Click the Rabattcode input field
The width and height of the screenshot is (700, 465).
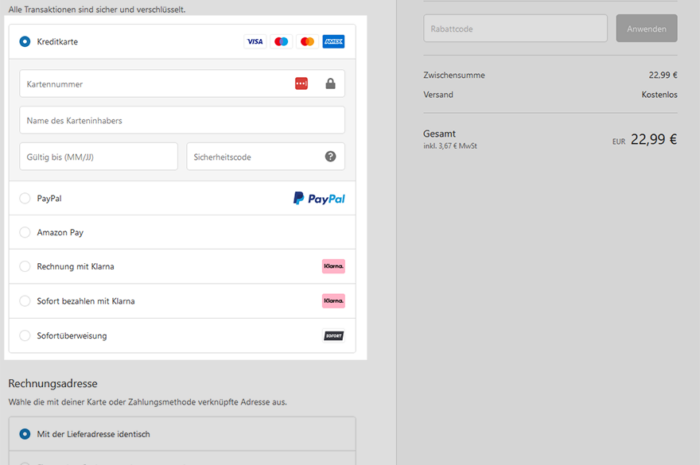pyautogui.click(x=515, y=29)
